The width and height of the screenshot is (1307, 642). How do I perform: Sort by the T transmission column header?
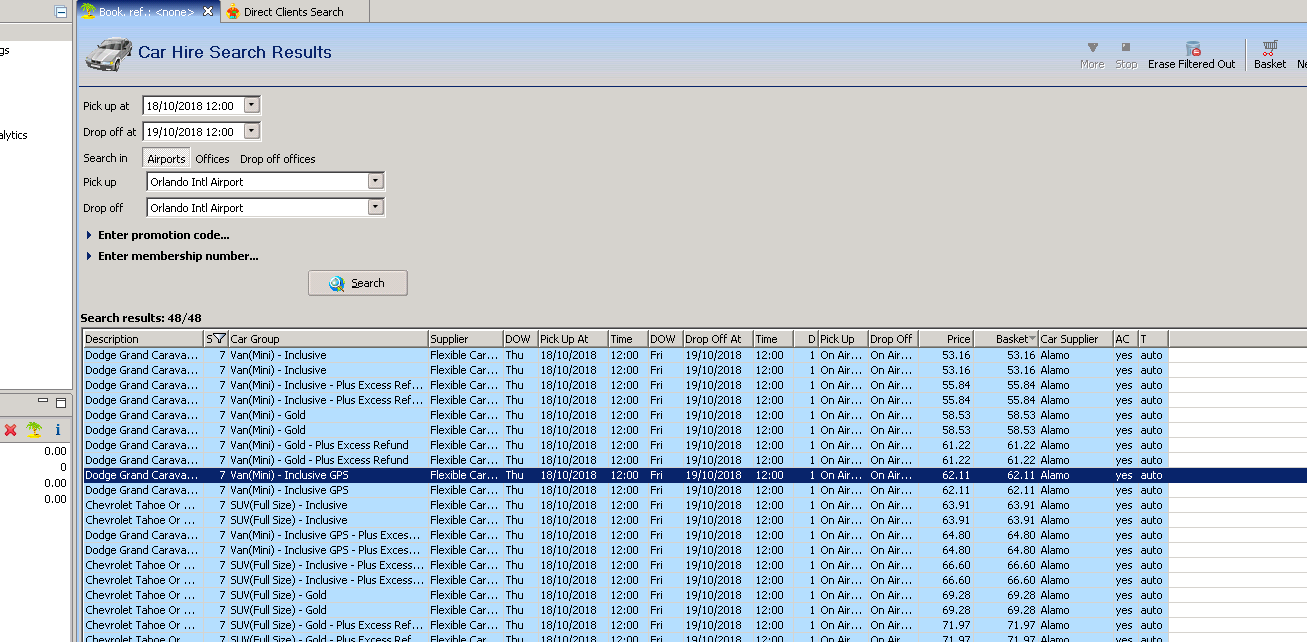pos(1153,339)
